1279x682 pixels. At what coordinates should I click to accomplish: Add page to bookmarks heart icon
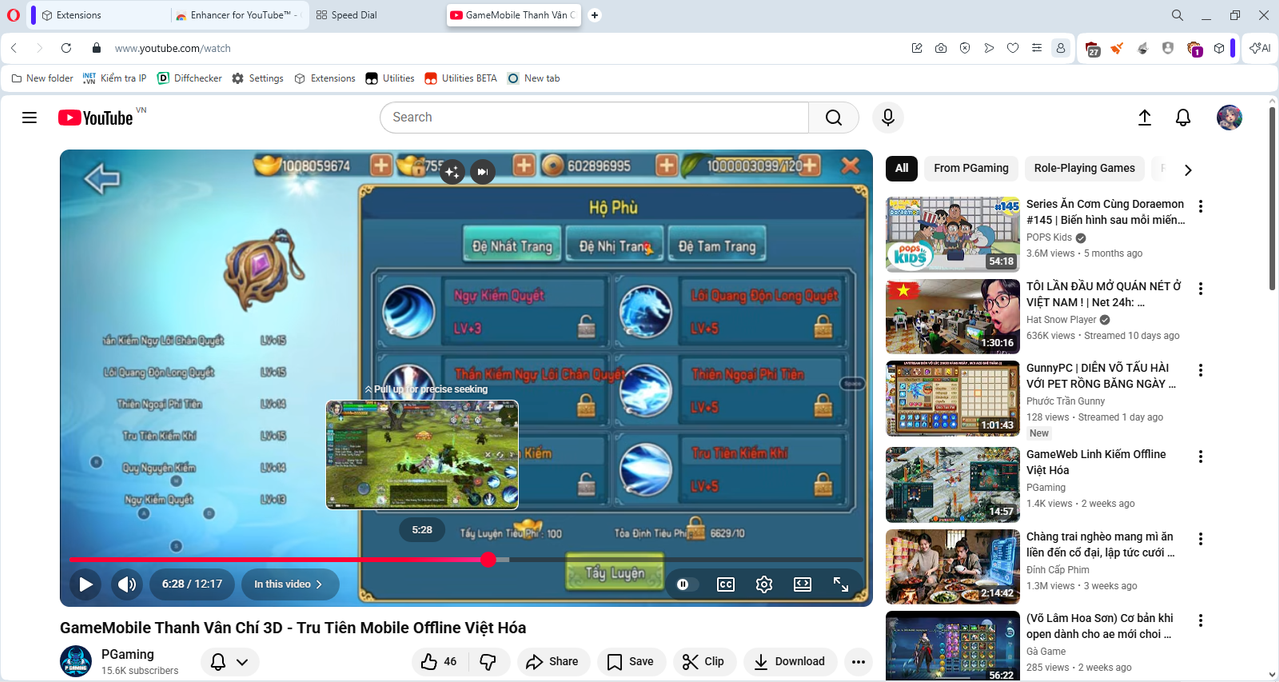pos(1013,48)
